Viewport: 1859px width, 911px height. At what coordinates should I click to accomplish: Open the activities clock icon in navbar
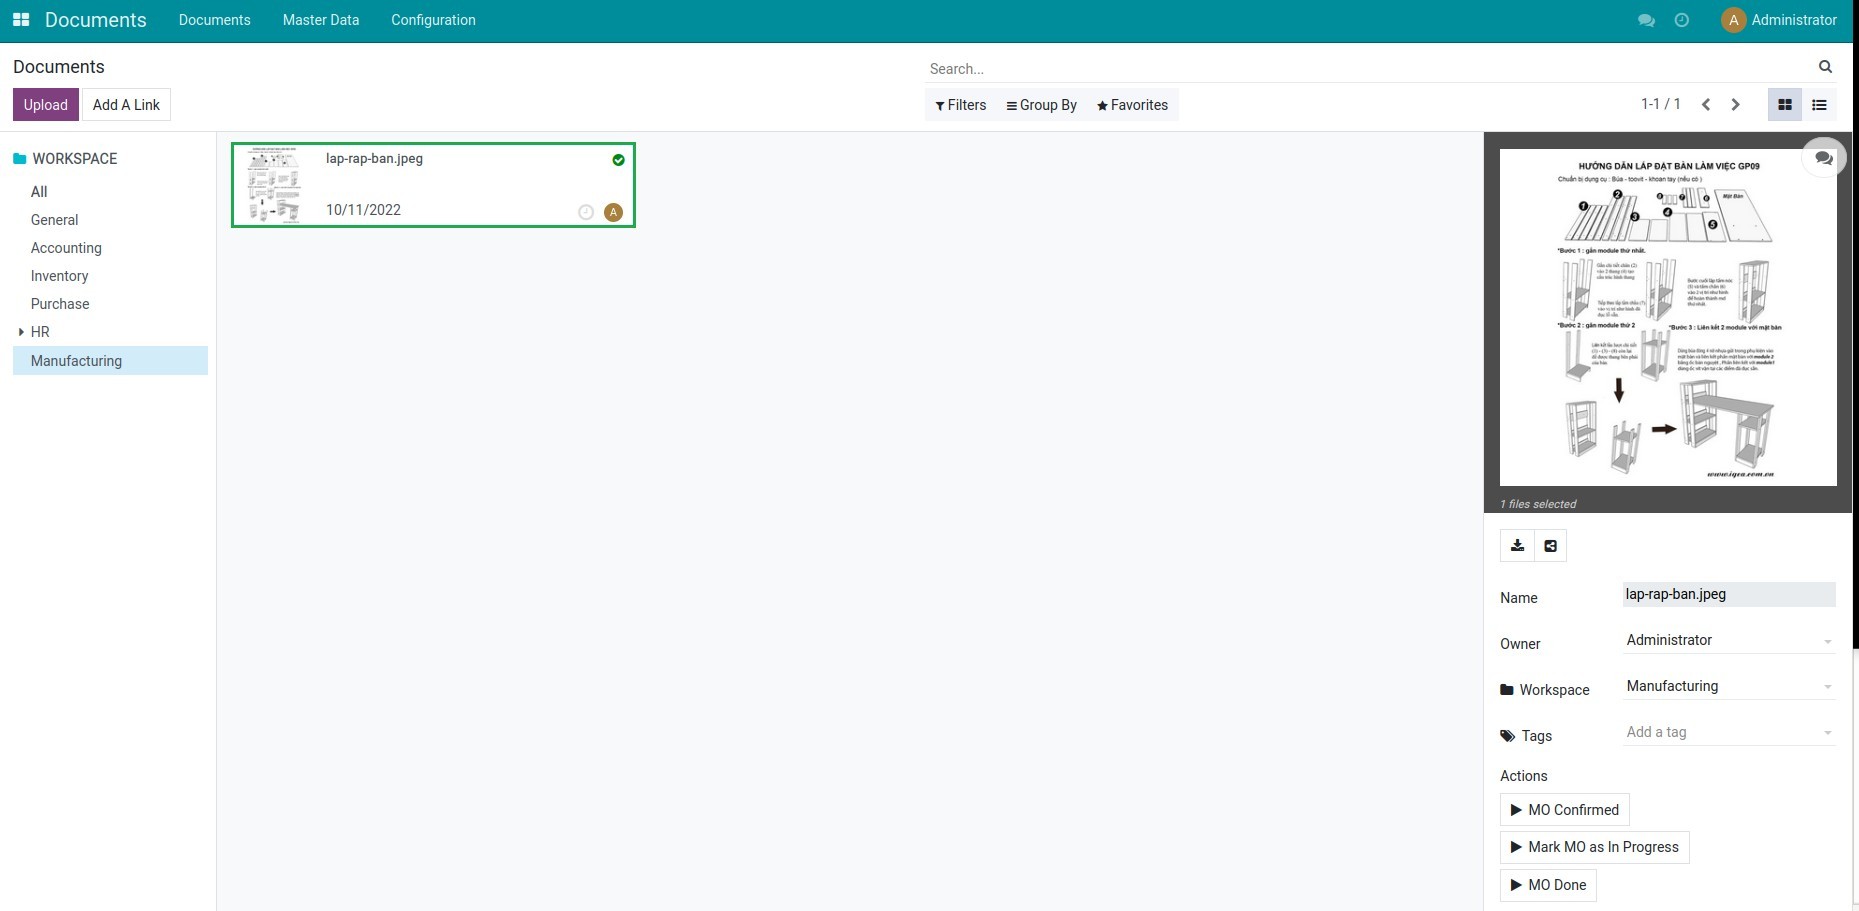click(x=1681, y=20)
